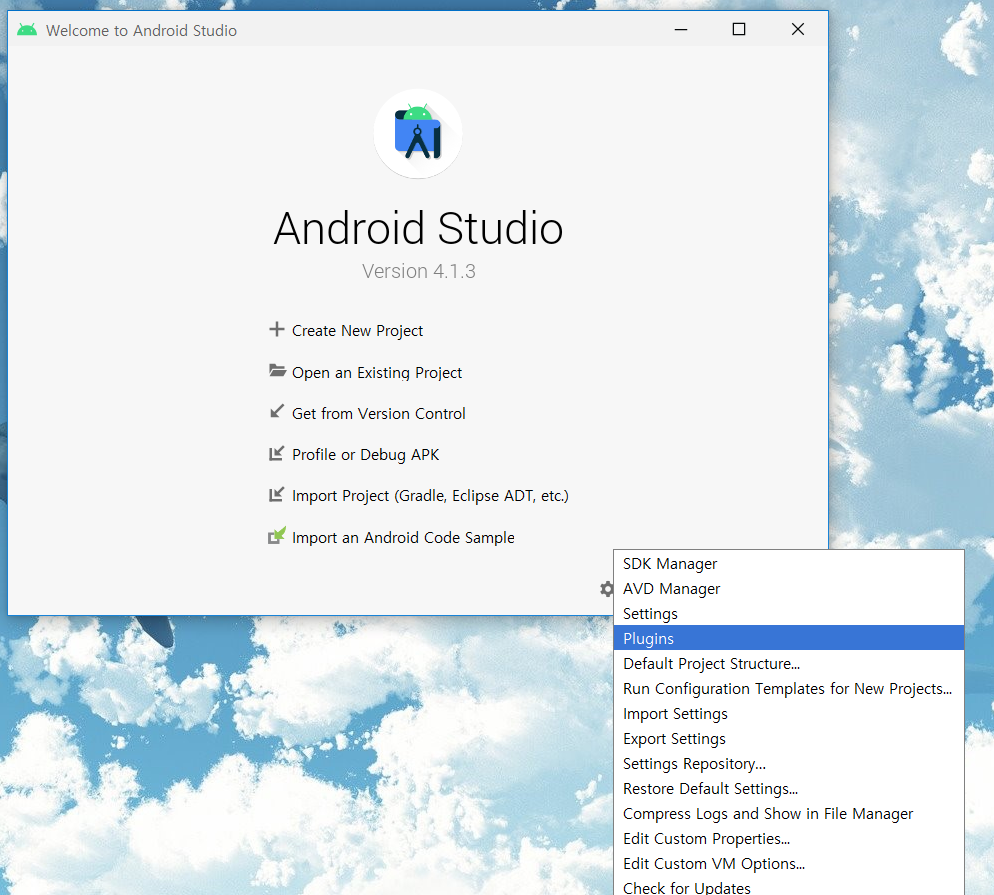Open Settings Repository...
This screenshot has width=994, height=895.
[789, 764]
